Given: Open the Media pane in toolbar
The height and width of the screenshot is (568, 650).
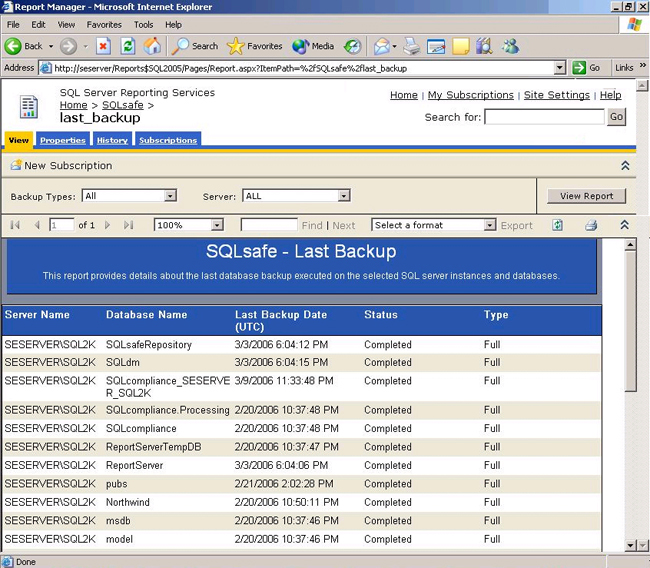Looking at the screenshot, I should click(313, 46).
